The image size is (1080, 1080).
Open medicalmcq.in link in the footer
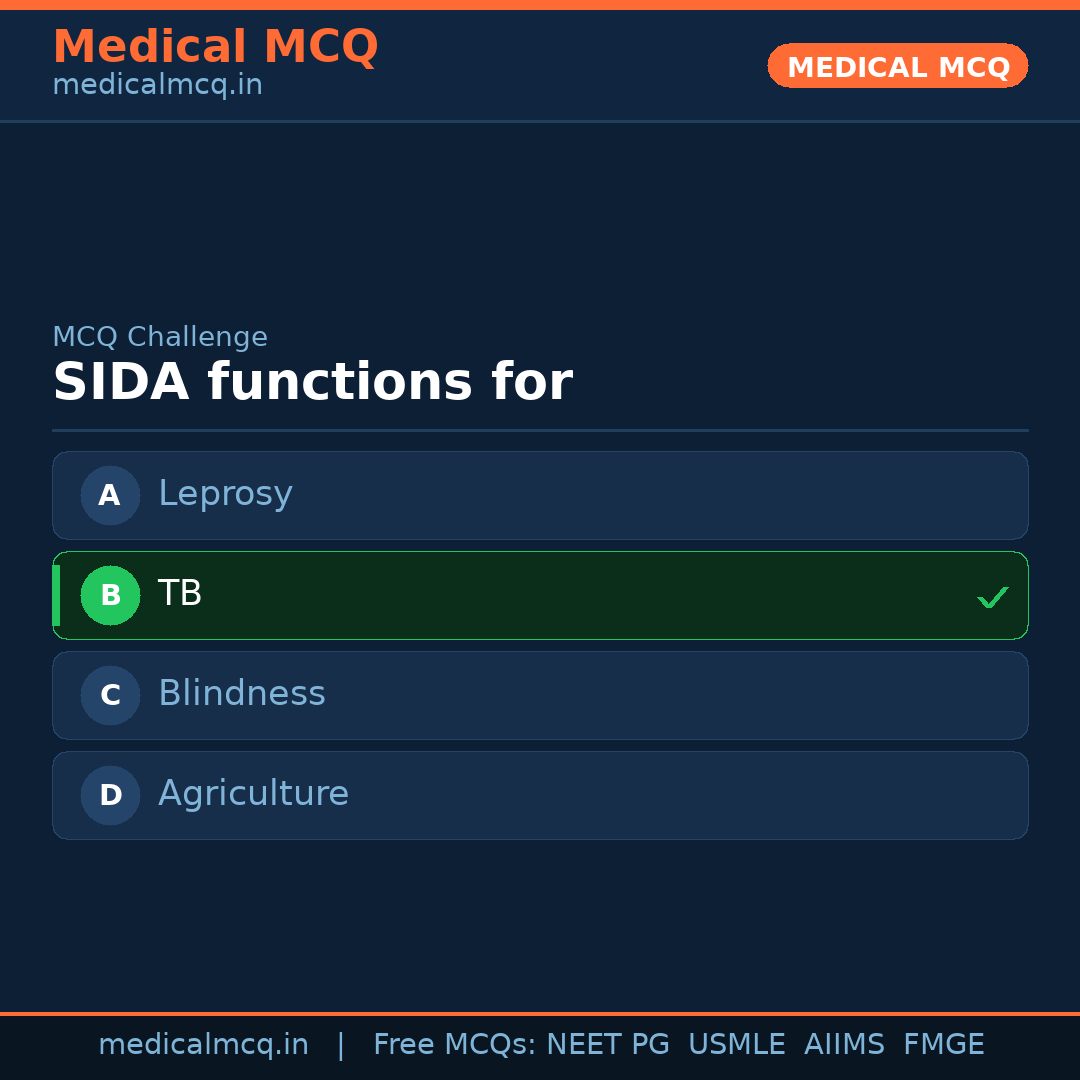[x=203, y=1045]
